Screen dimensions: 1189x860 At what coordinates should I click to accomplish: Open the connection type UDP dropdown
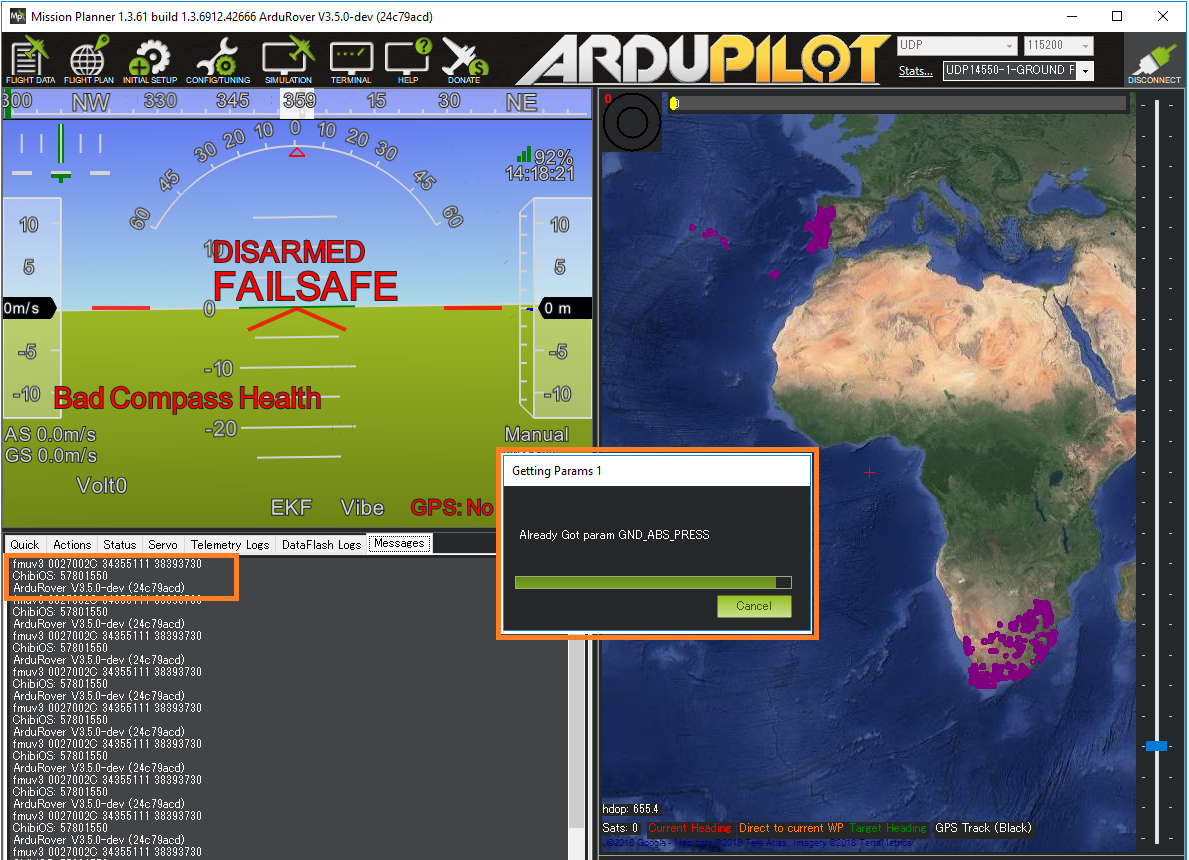[x=955, y=45]
